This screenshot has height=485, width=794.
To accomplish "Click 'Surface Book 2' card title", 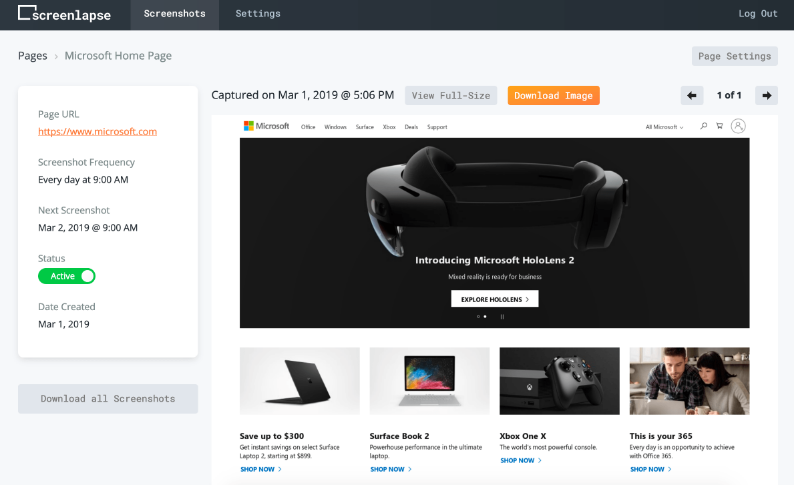I will [400, 436].
